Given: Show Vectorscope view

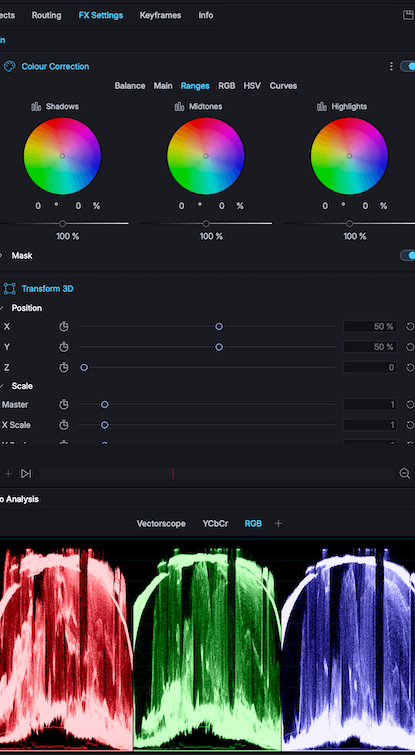Looking at the screenshot, I should pos(161,524).
